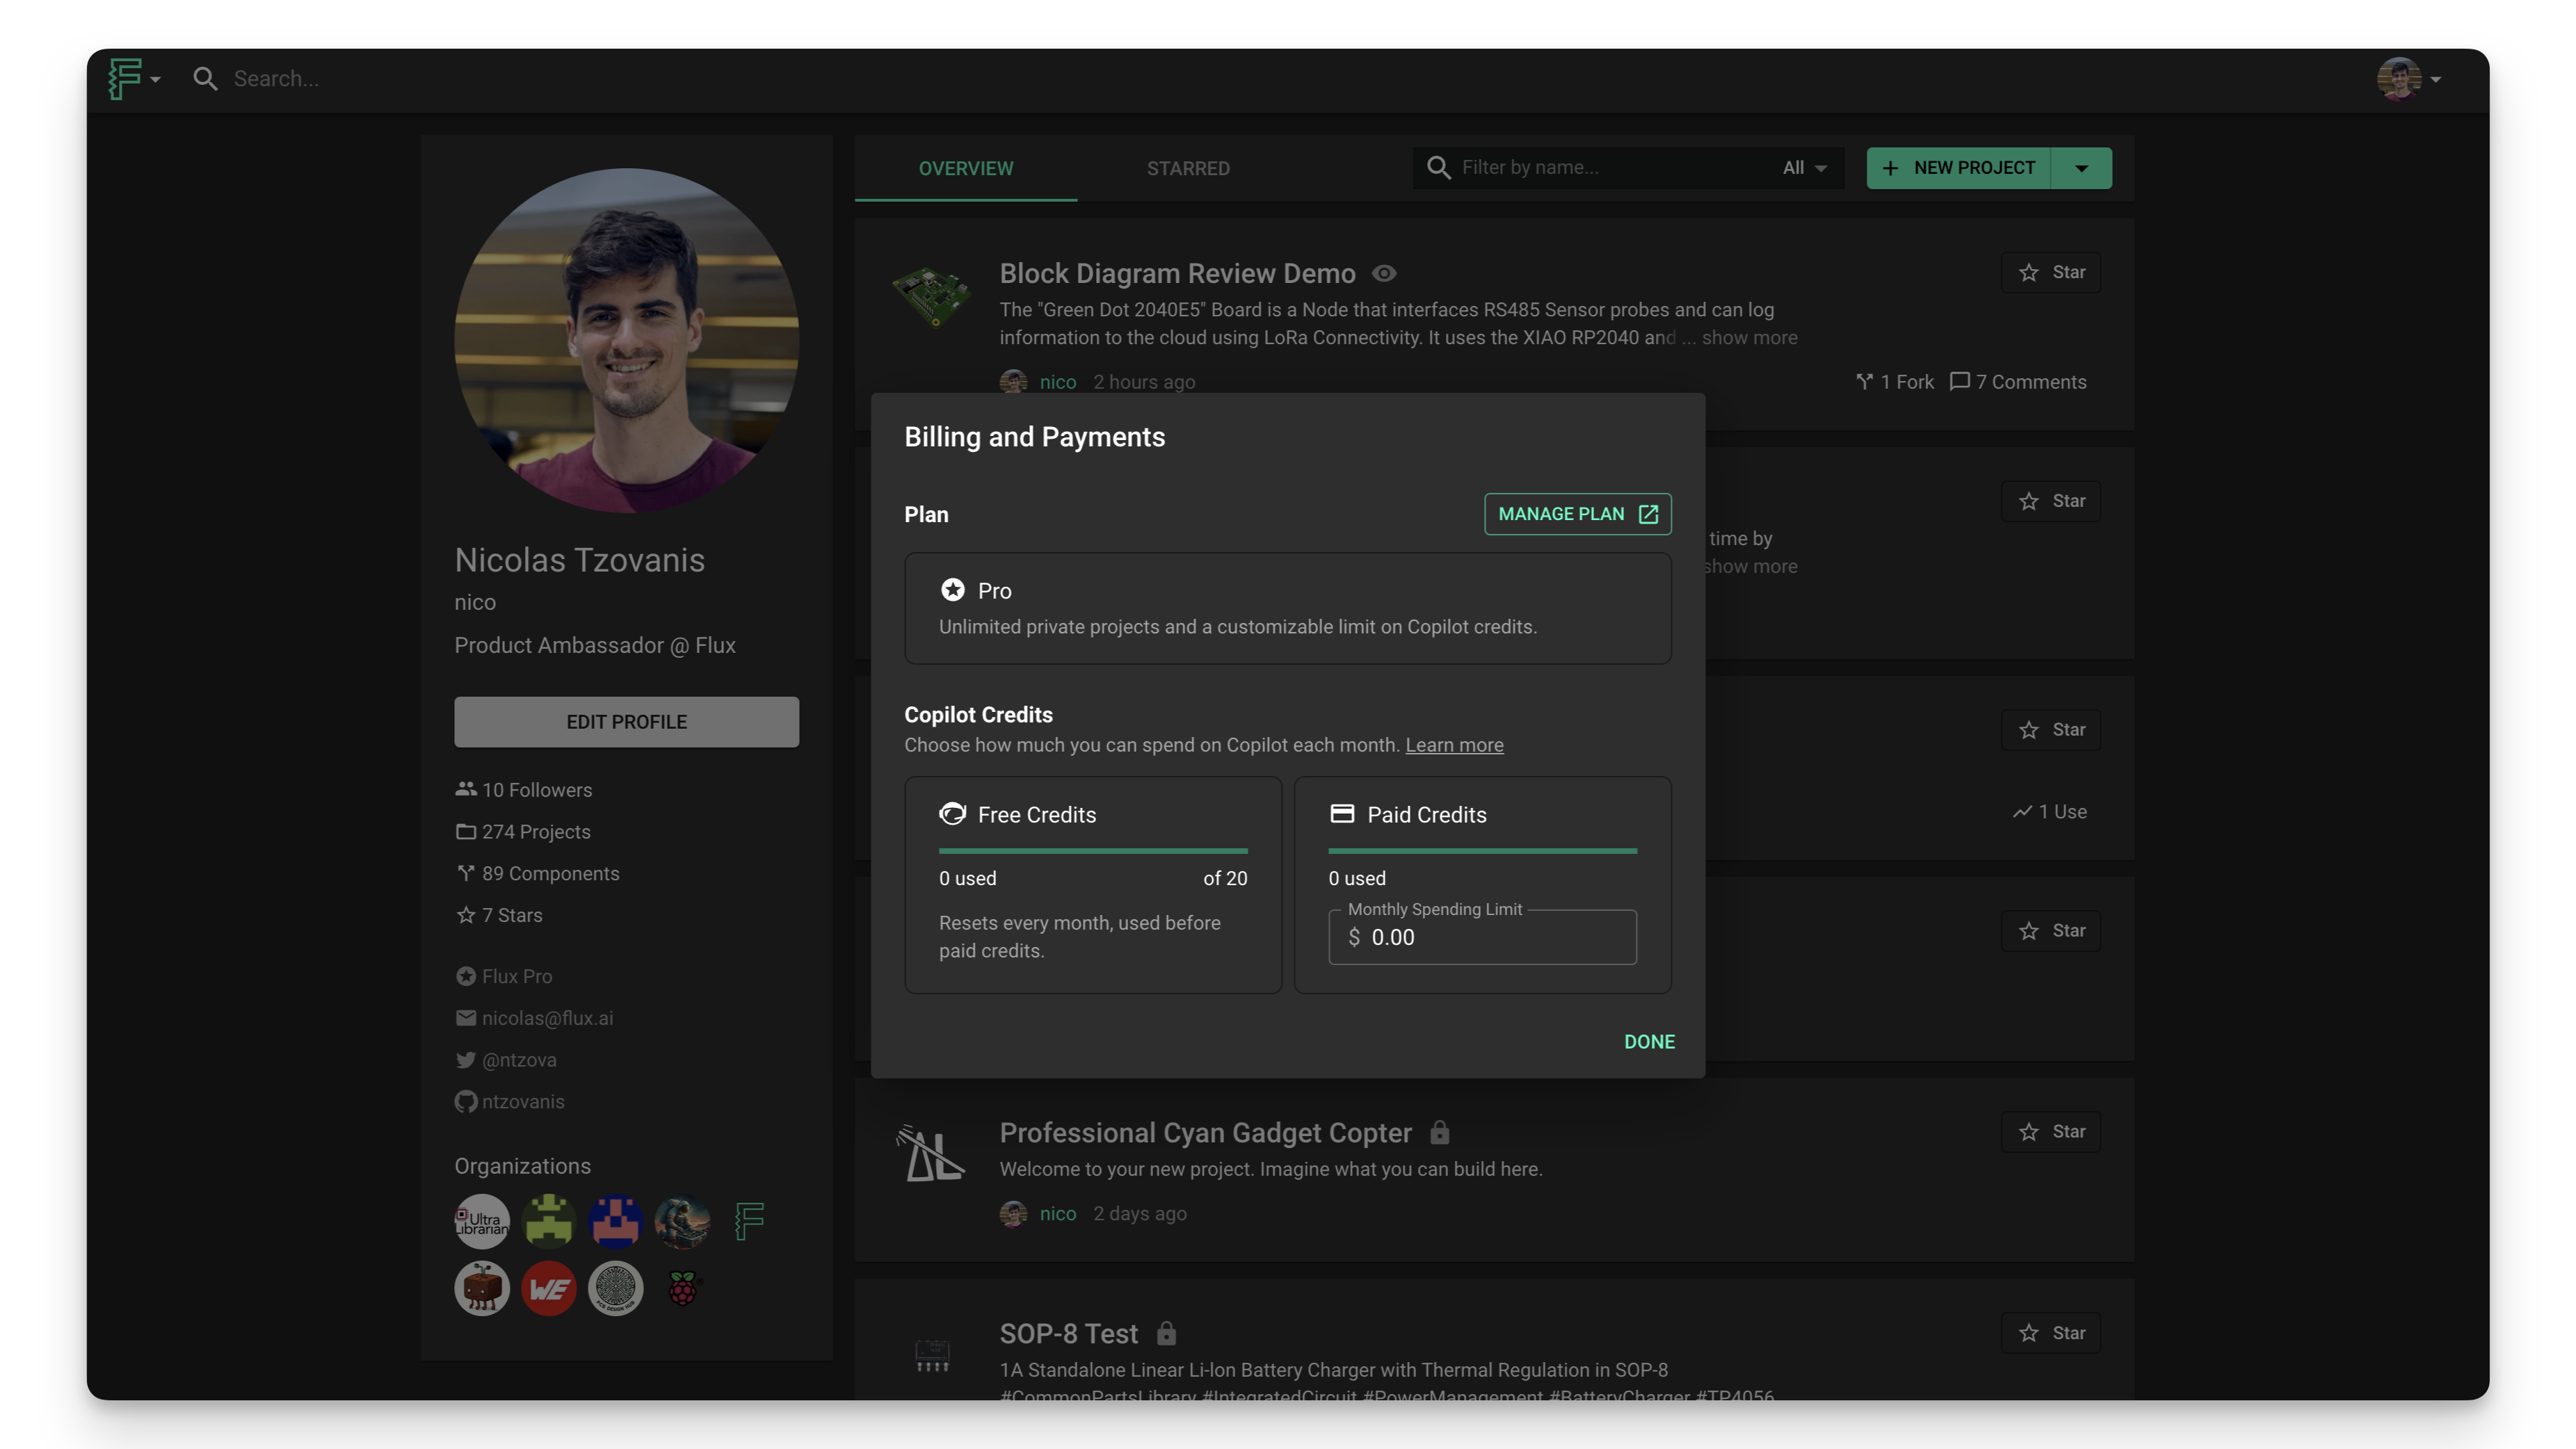Screen dimensions: 2576x1449
Task: Click the Paid Credits card icon
Action: tap(1342, 814)
